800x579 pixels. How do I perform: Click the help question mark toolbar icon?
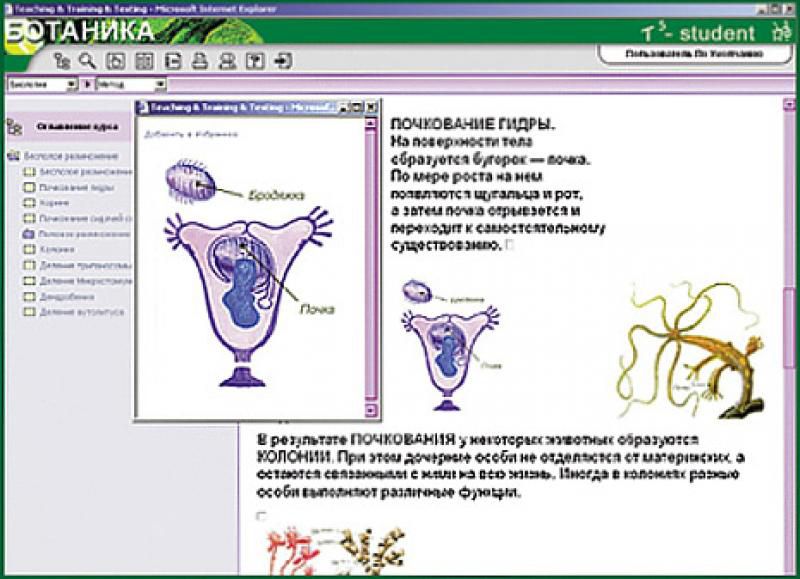(x=255, y=60)
